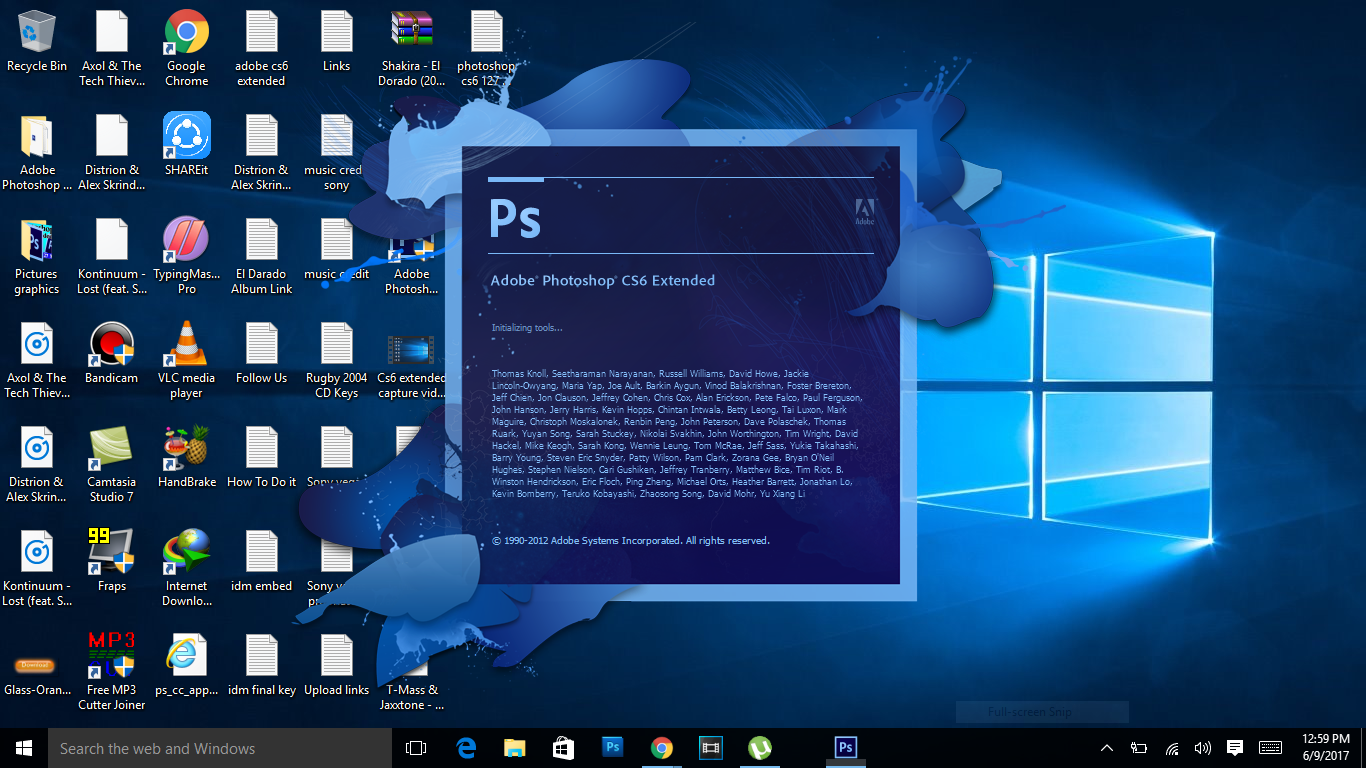Image resolution: width=1366 pixels, height=768 pixels.
Task: Select the HandBrake pineapple icon
Action: (187, 456)
